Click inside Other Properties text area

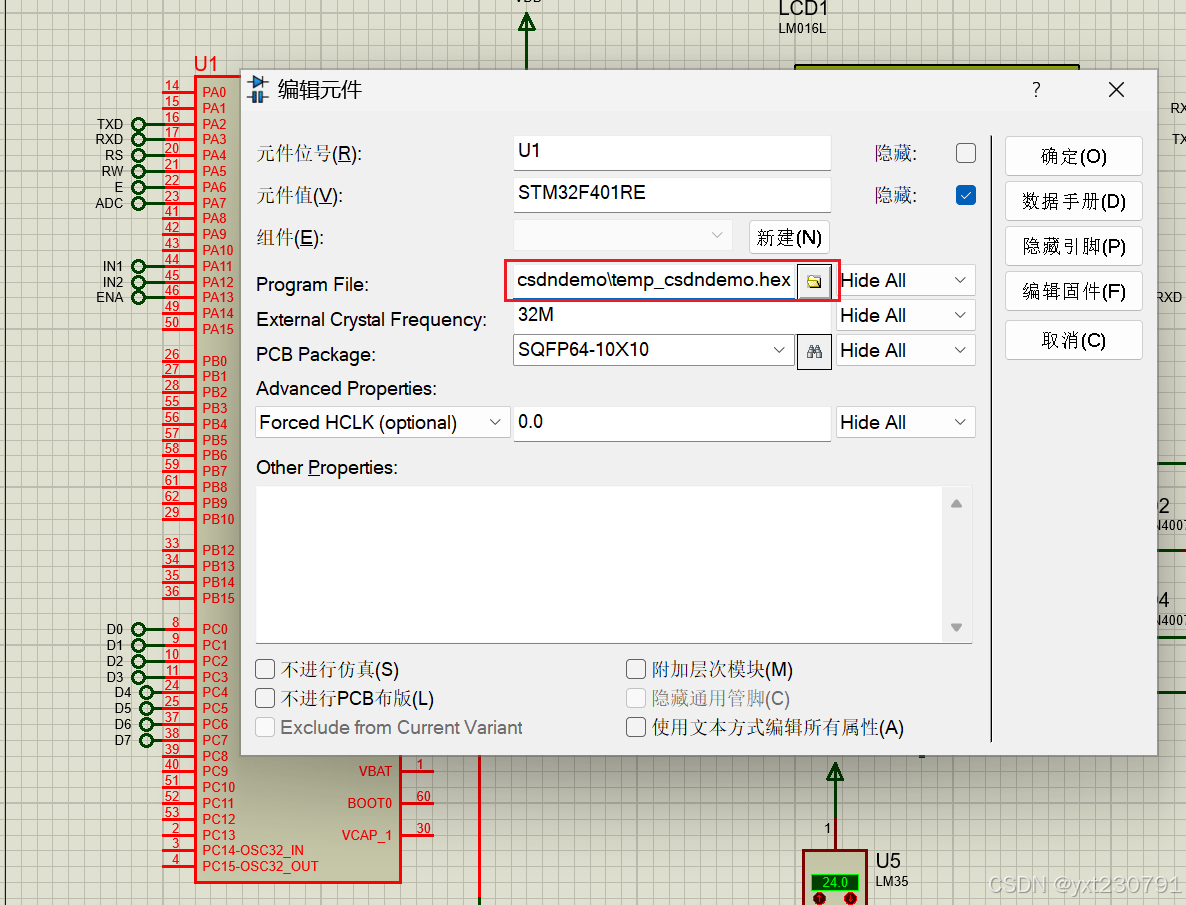(x=599, y=564)
